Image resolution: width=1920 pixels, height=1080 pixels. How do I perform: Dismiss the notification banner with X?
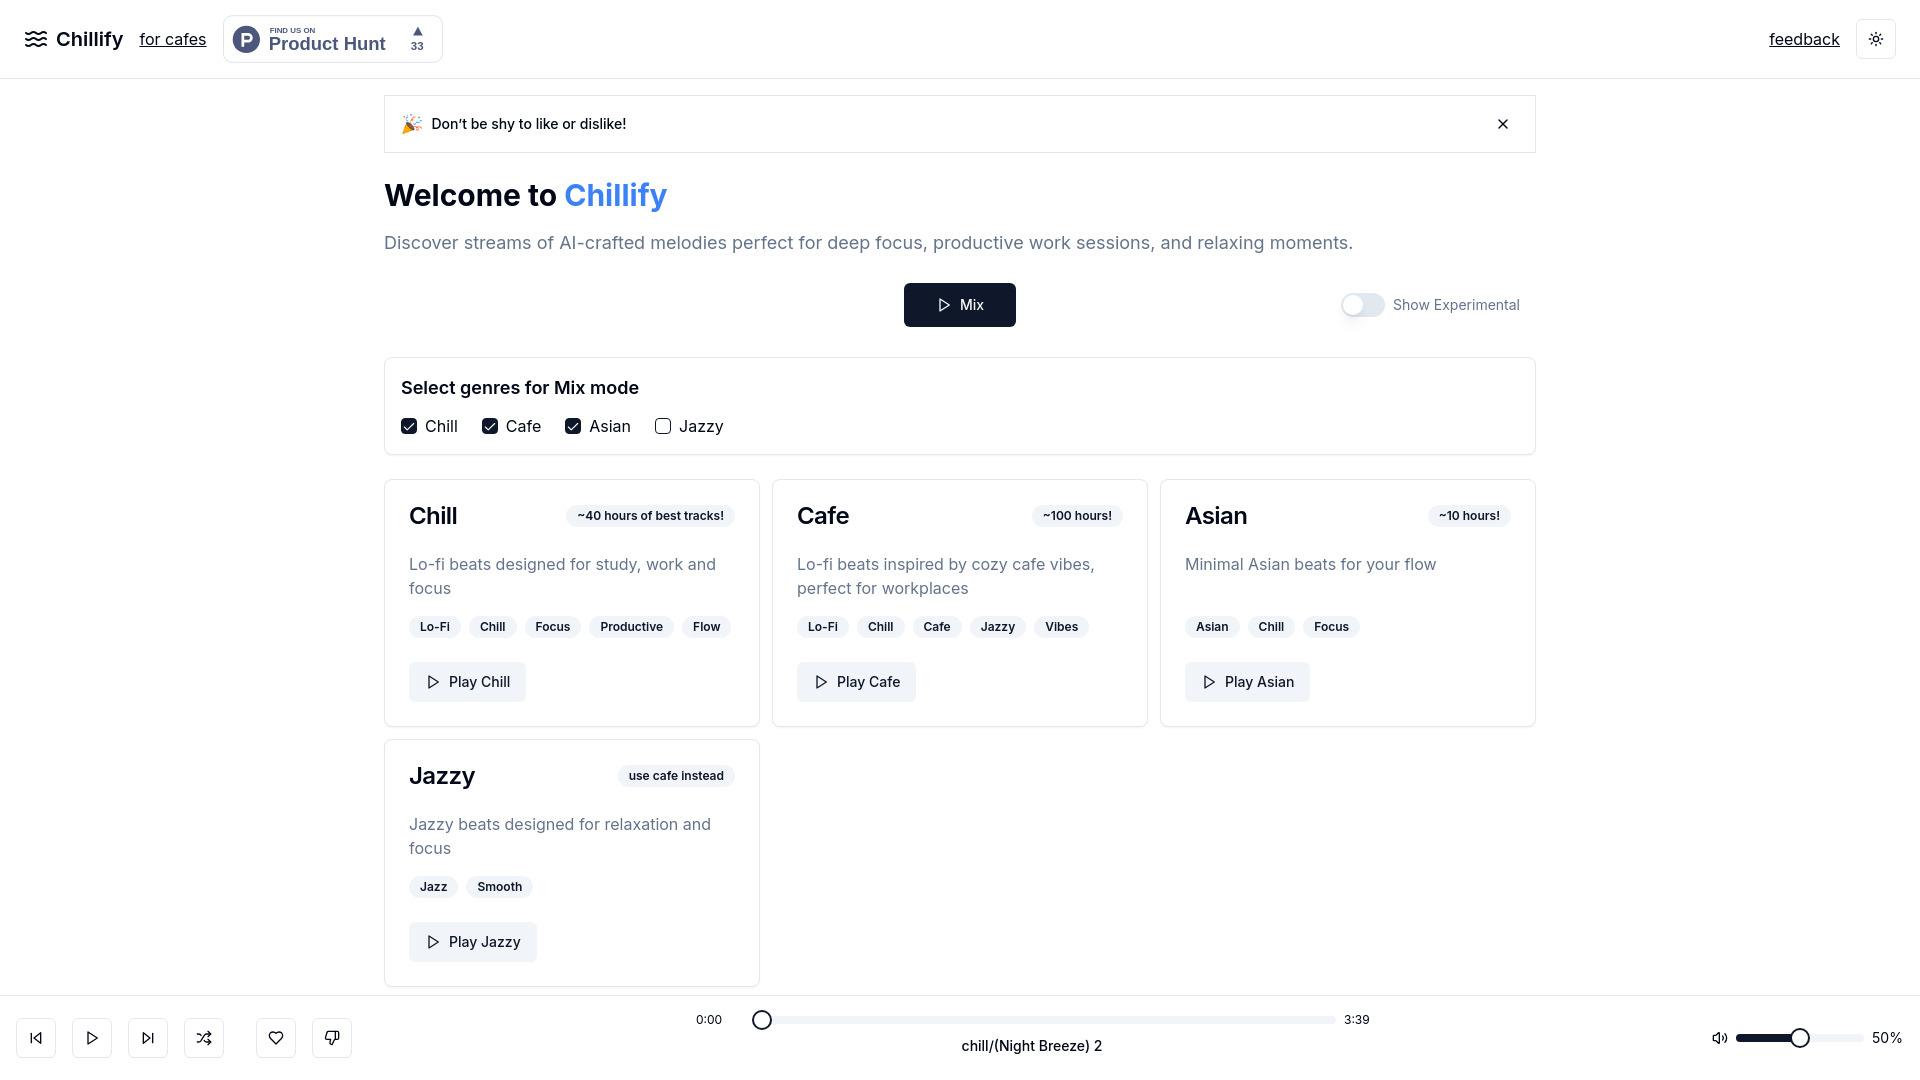click(x=1503, y=124)
